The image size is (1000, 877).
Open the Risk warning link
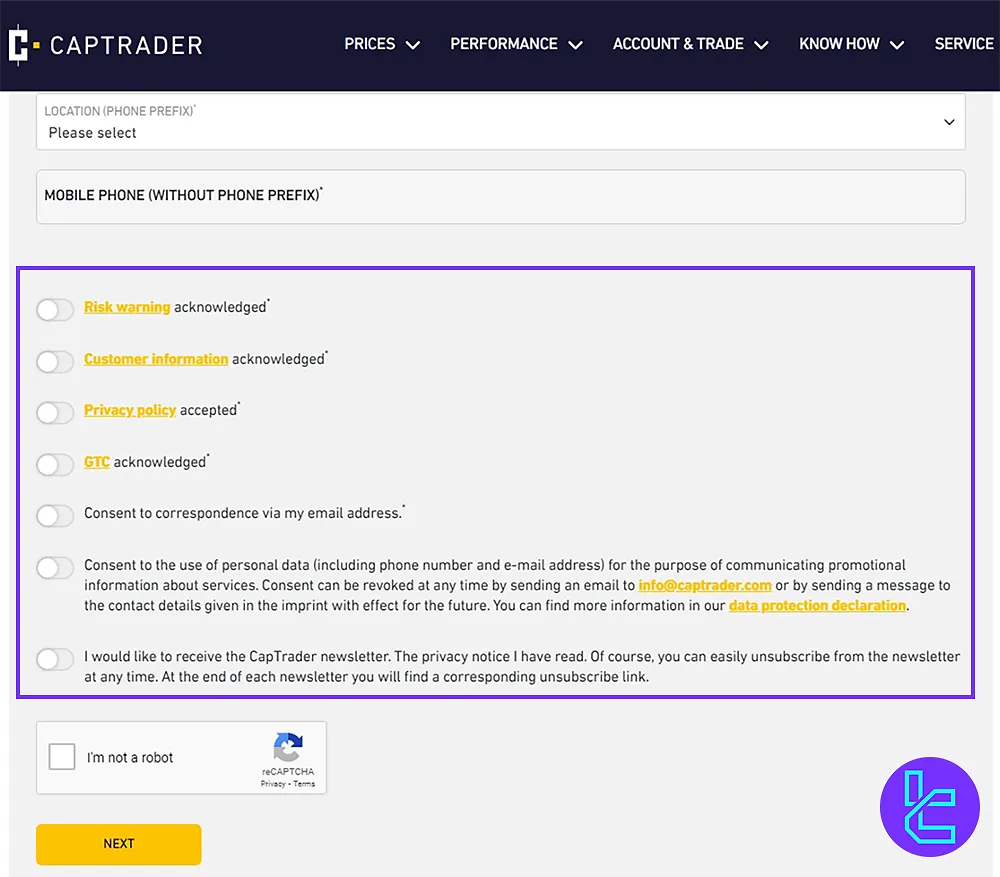127,307
